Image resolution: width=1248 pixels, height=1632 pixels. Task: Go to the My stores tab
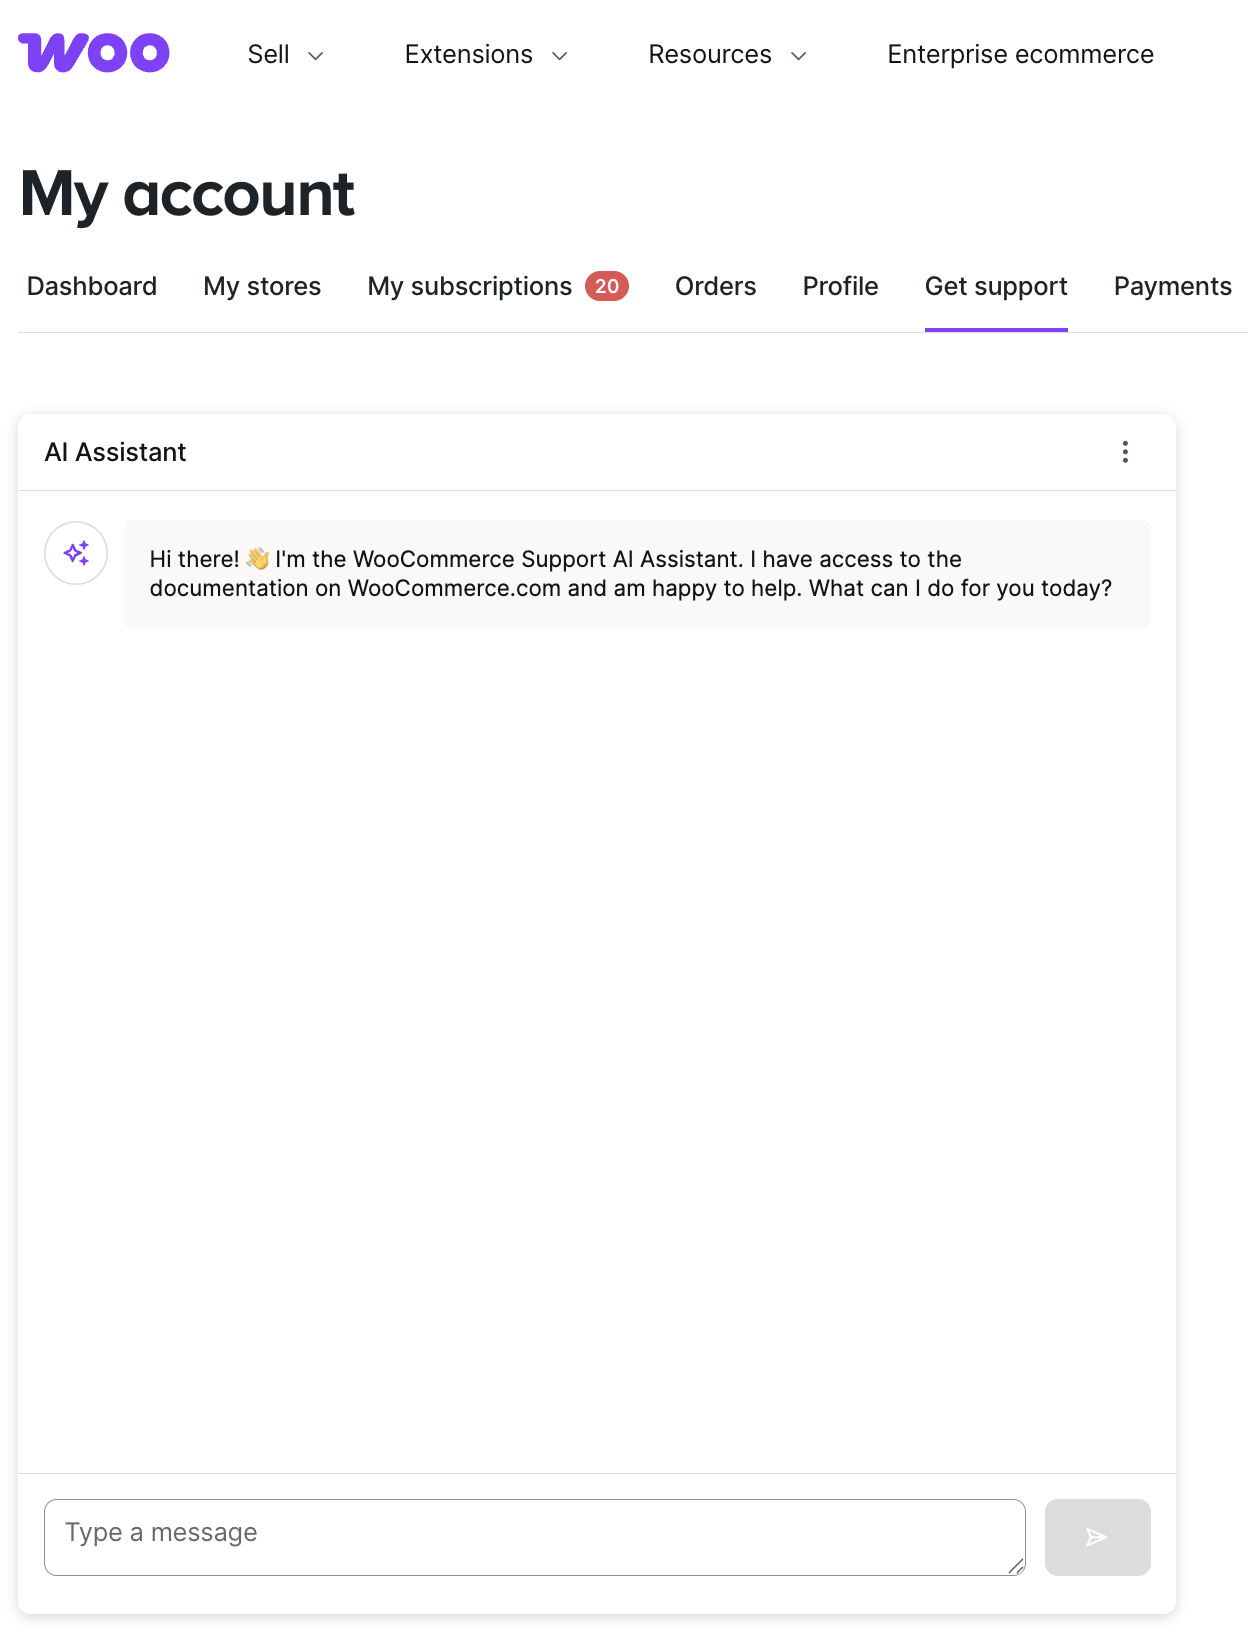[x=262, y=287]
